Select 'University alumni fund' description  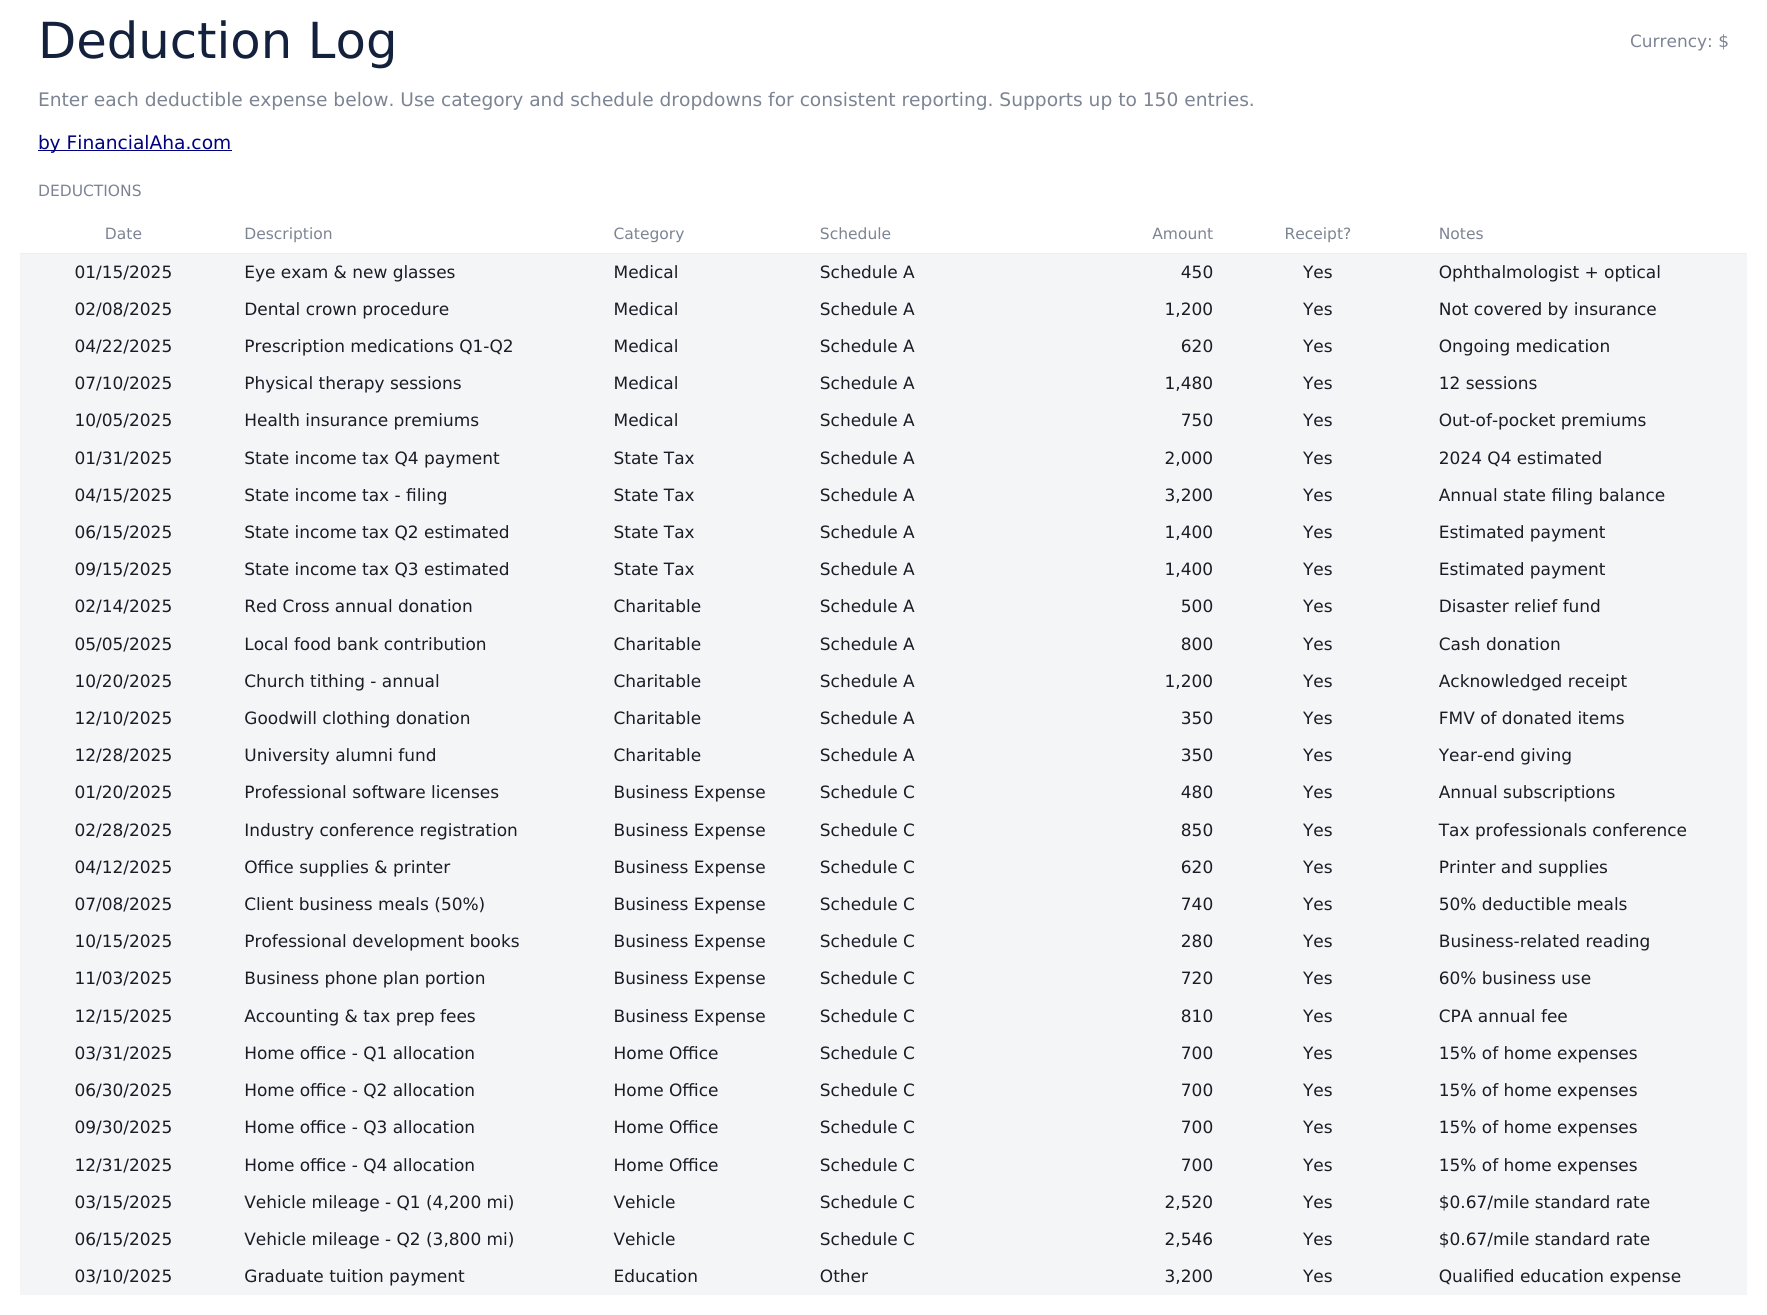(340, 755)
